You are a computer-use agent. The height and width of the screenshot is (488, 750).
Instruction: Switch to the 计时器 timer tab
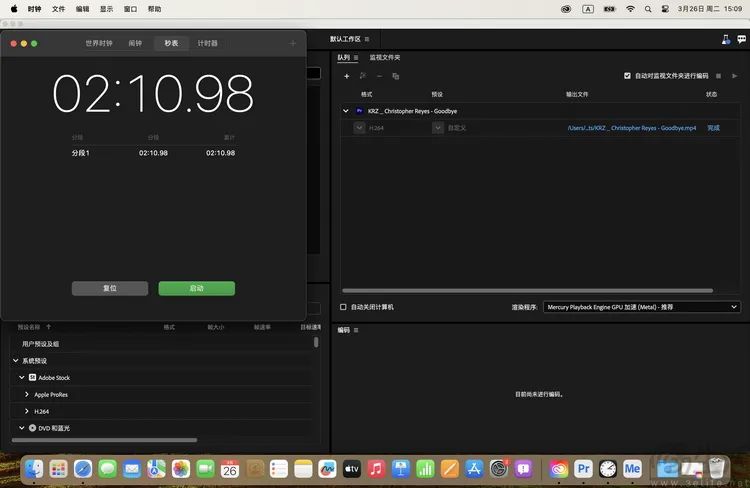(207, 43)
